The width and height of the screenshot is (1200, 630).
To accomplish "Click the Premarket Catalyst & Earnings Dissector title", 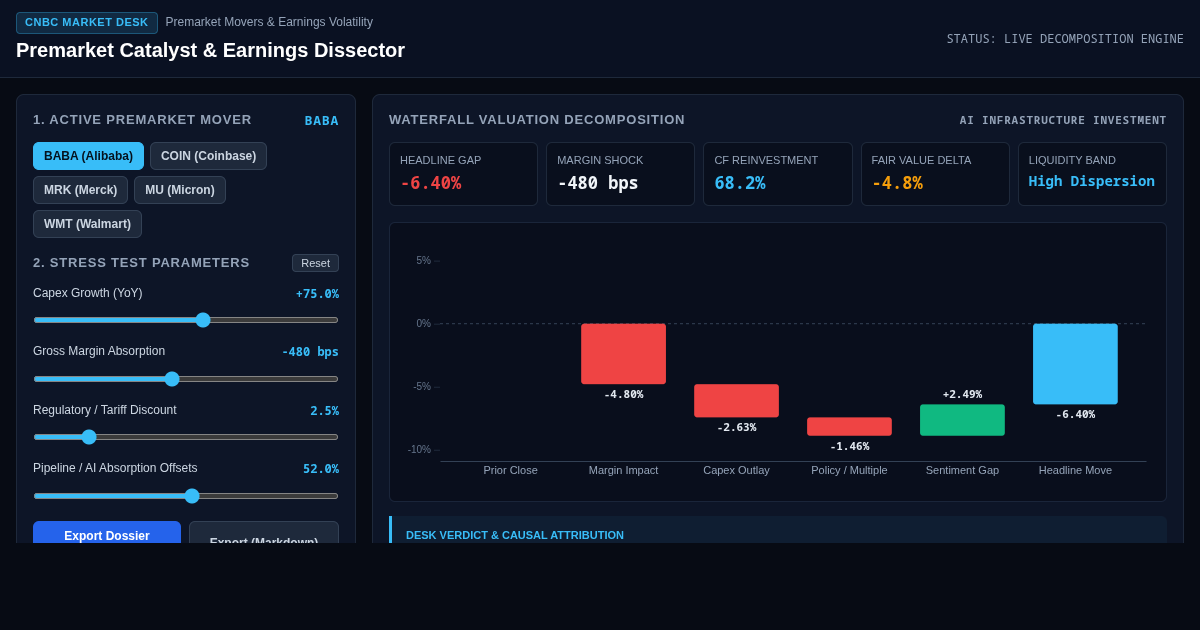I will [x=210, y=50].
